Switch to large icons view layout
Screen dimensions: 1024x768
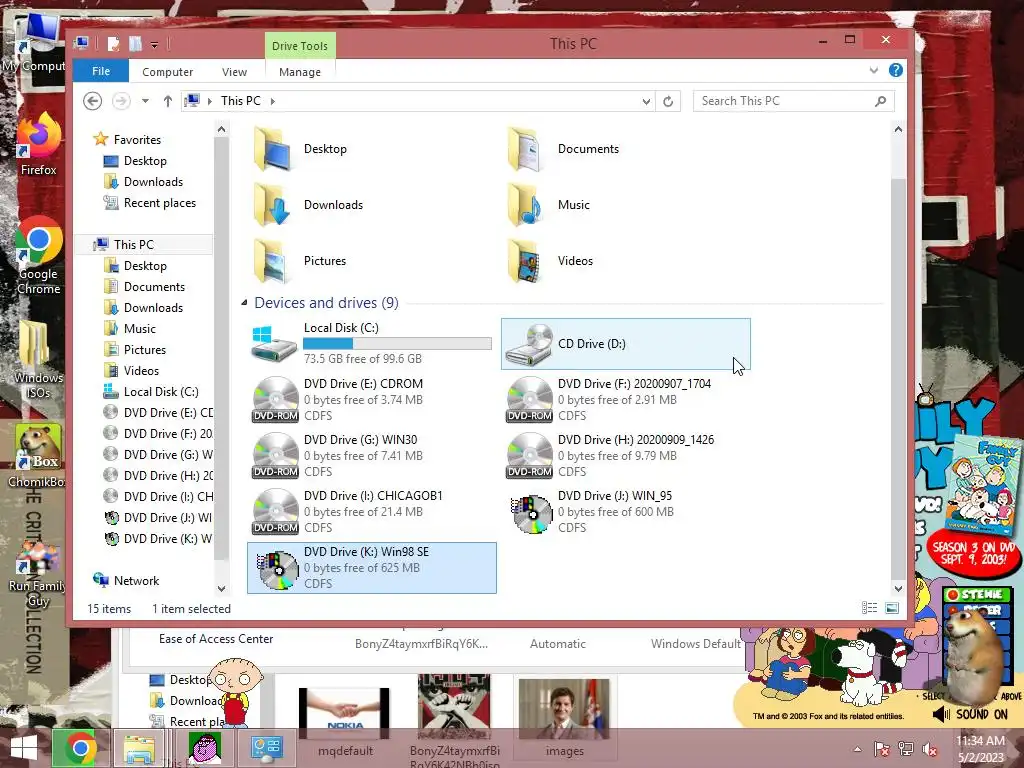click(x=891, y=608)
